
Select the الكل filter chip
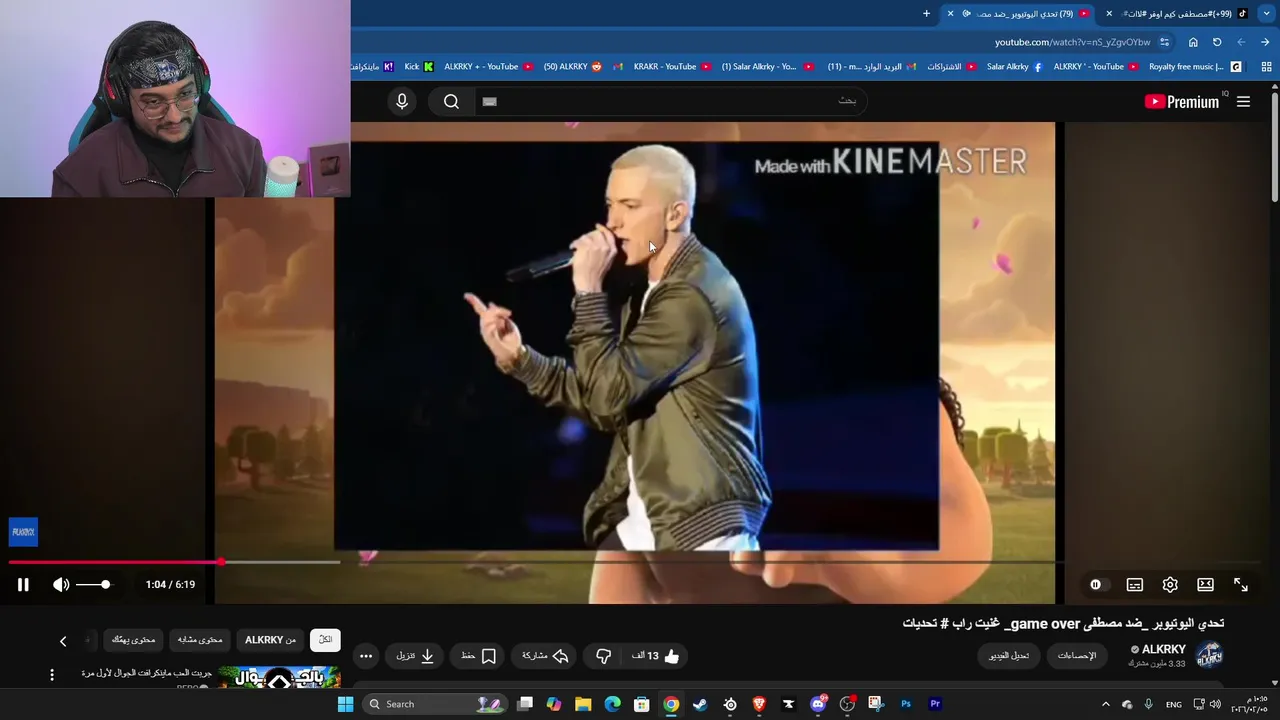(325, 640)
